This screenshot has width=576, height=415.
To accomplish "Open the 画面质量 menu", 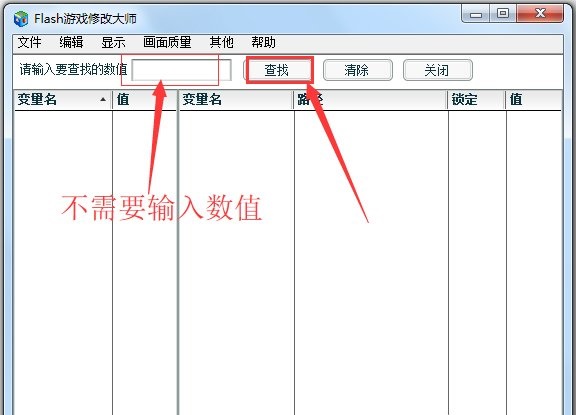I will [167, 43].
